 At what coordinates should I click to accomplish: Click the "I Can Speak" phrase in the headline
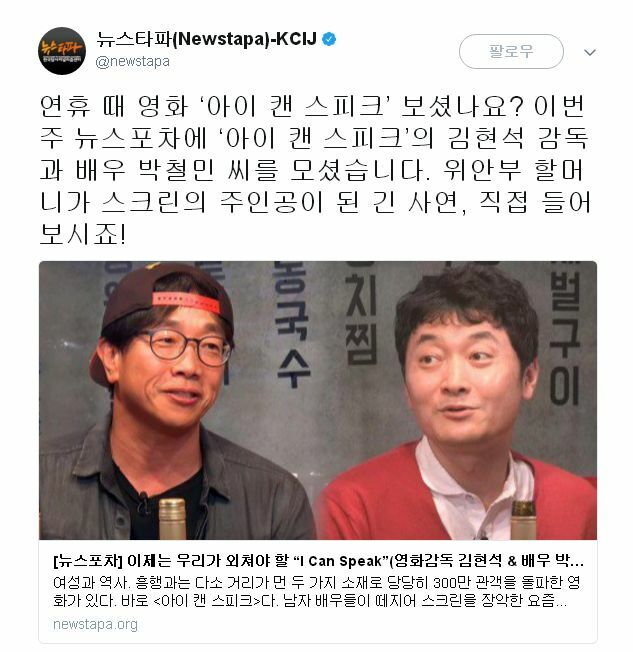pos(343,561)
